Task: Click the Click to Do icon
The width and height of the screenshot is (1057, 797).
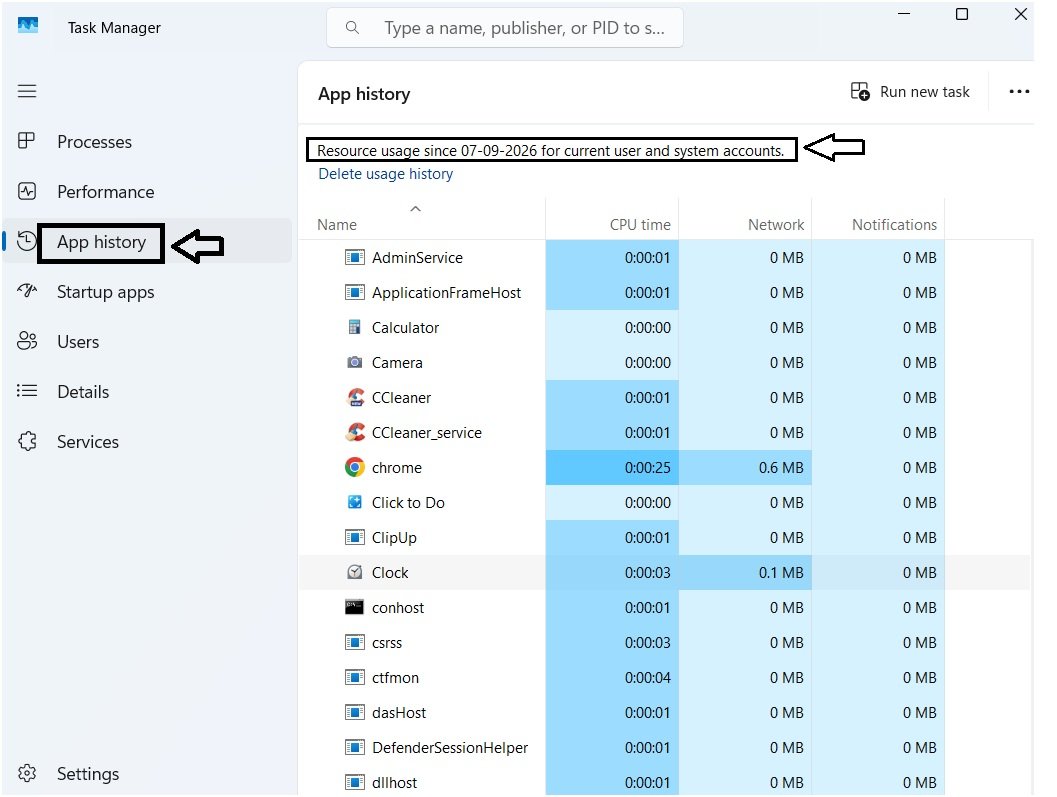Action: [x=355, y=502]
